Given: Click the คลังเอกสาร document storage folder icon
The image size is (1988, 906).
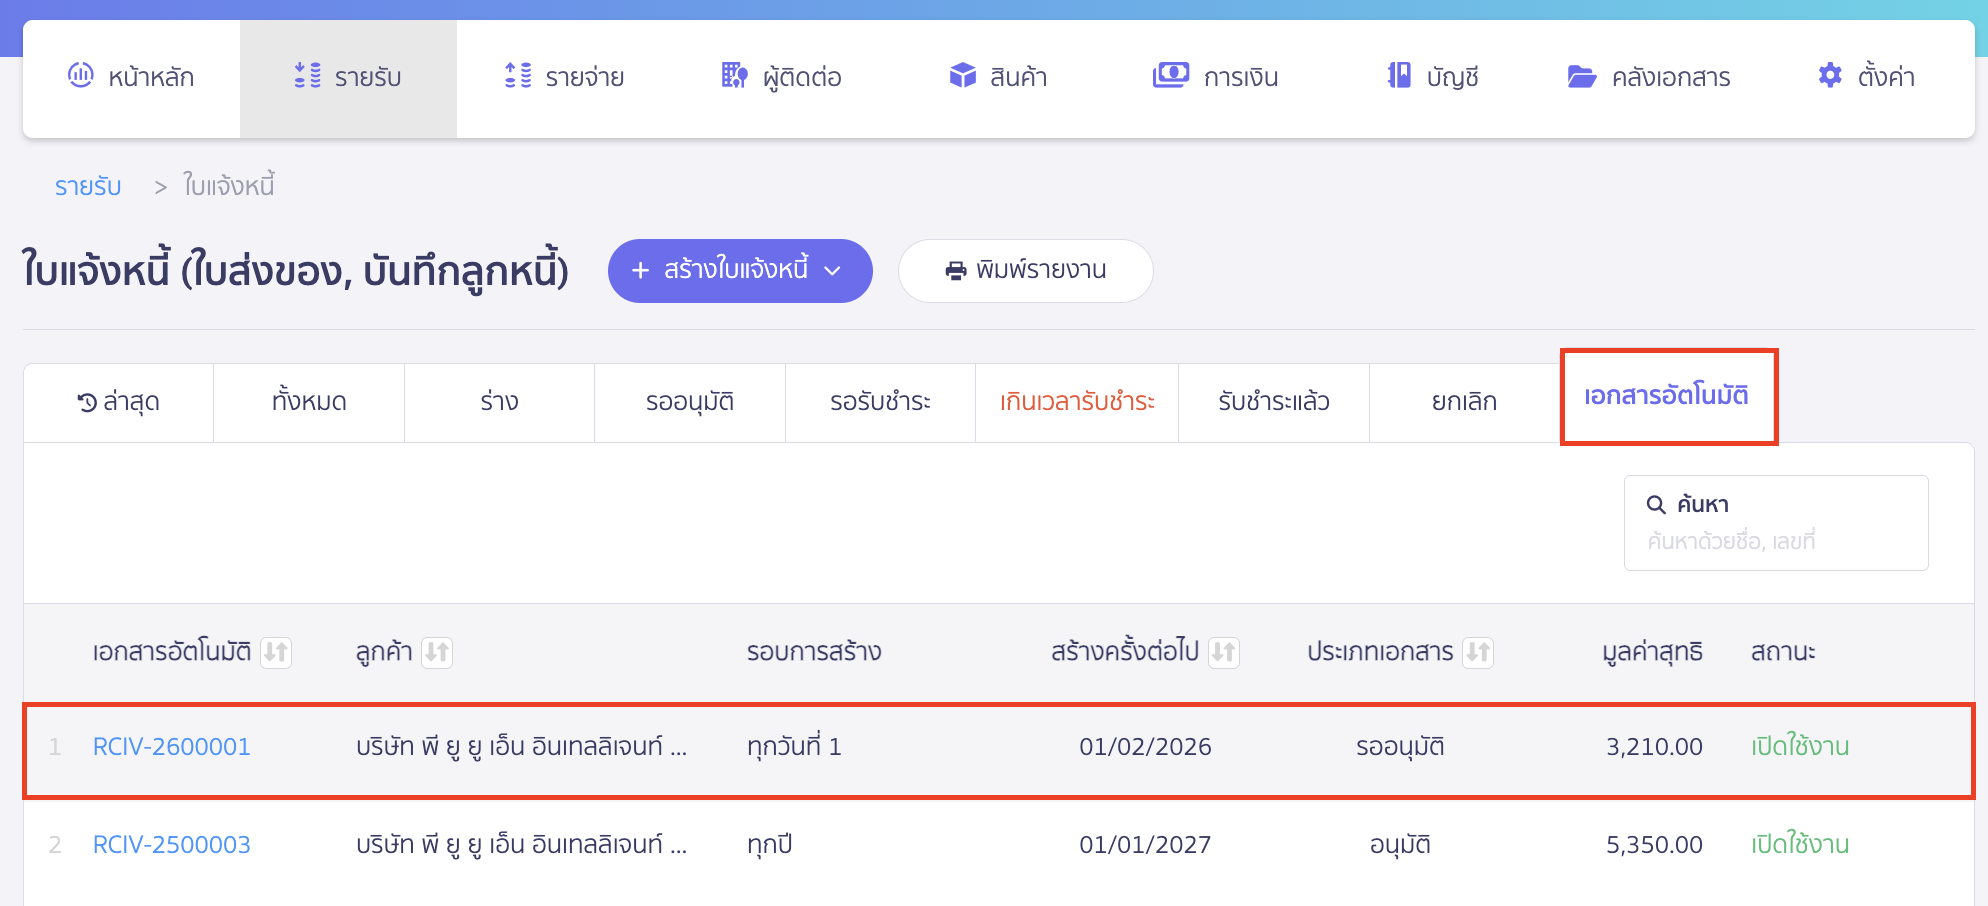Looking at the screenshot, I should (1580, 75).
